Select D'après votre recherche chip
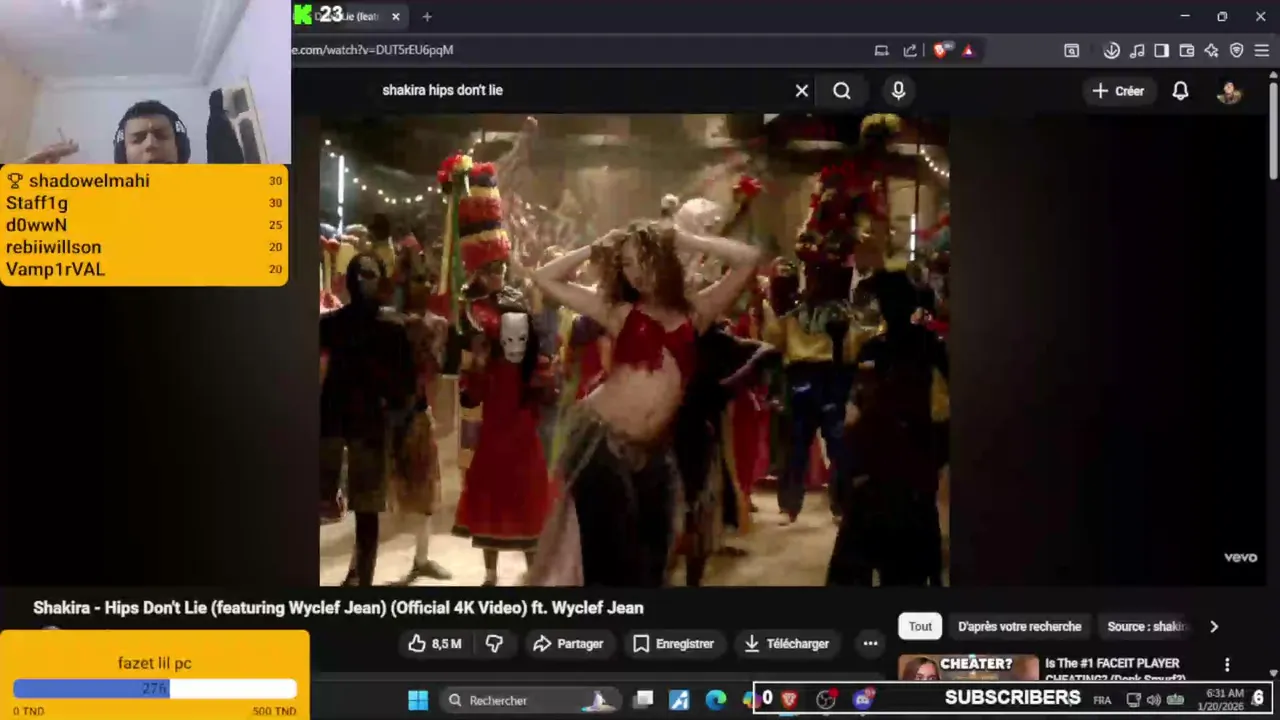Screen dimensions: 1280x720 pos(1019,627)
